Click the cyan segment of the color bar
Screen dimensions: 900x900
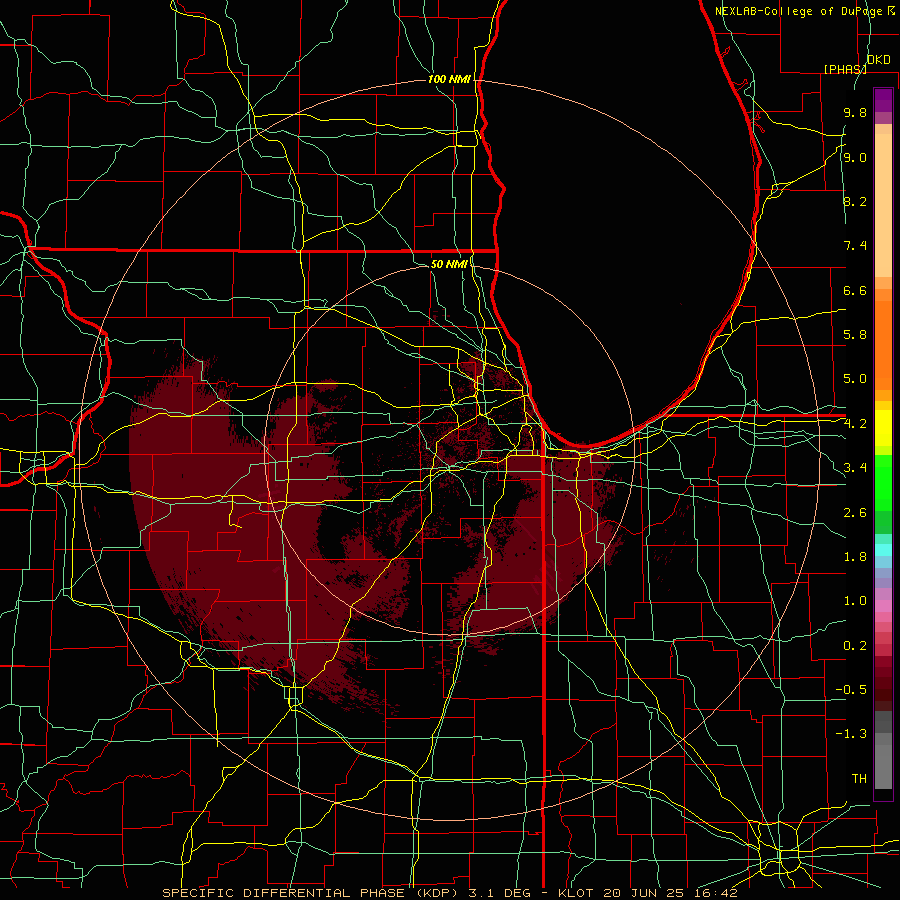pos(883,549)
